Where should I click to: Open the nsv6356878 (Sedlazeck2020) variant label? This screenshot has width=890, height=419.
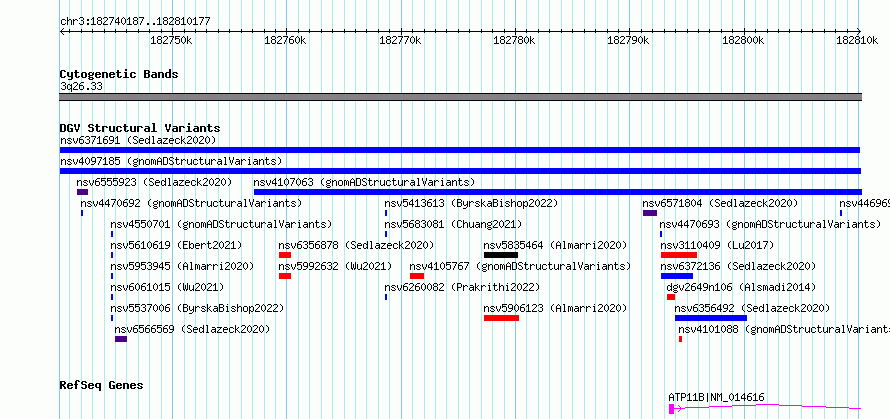356,245
